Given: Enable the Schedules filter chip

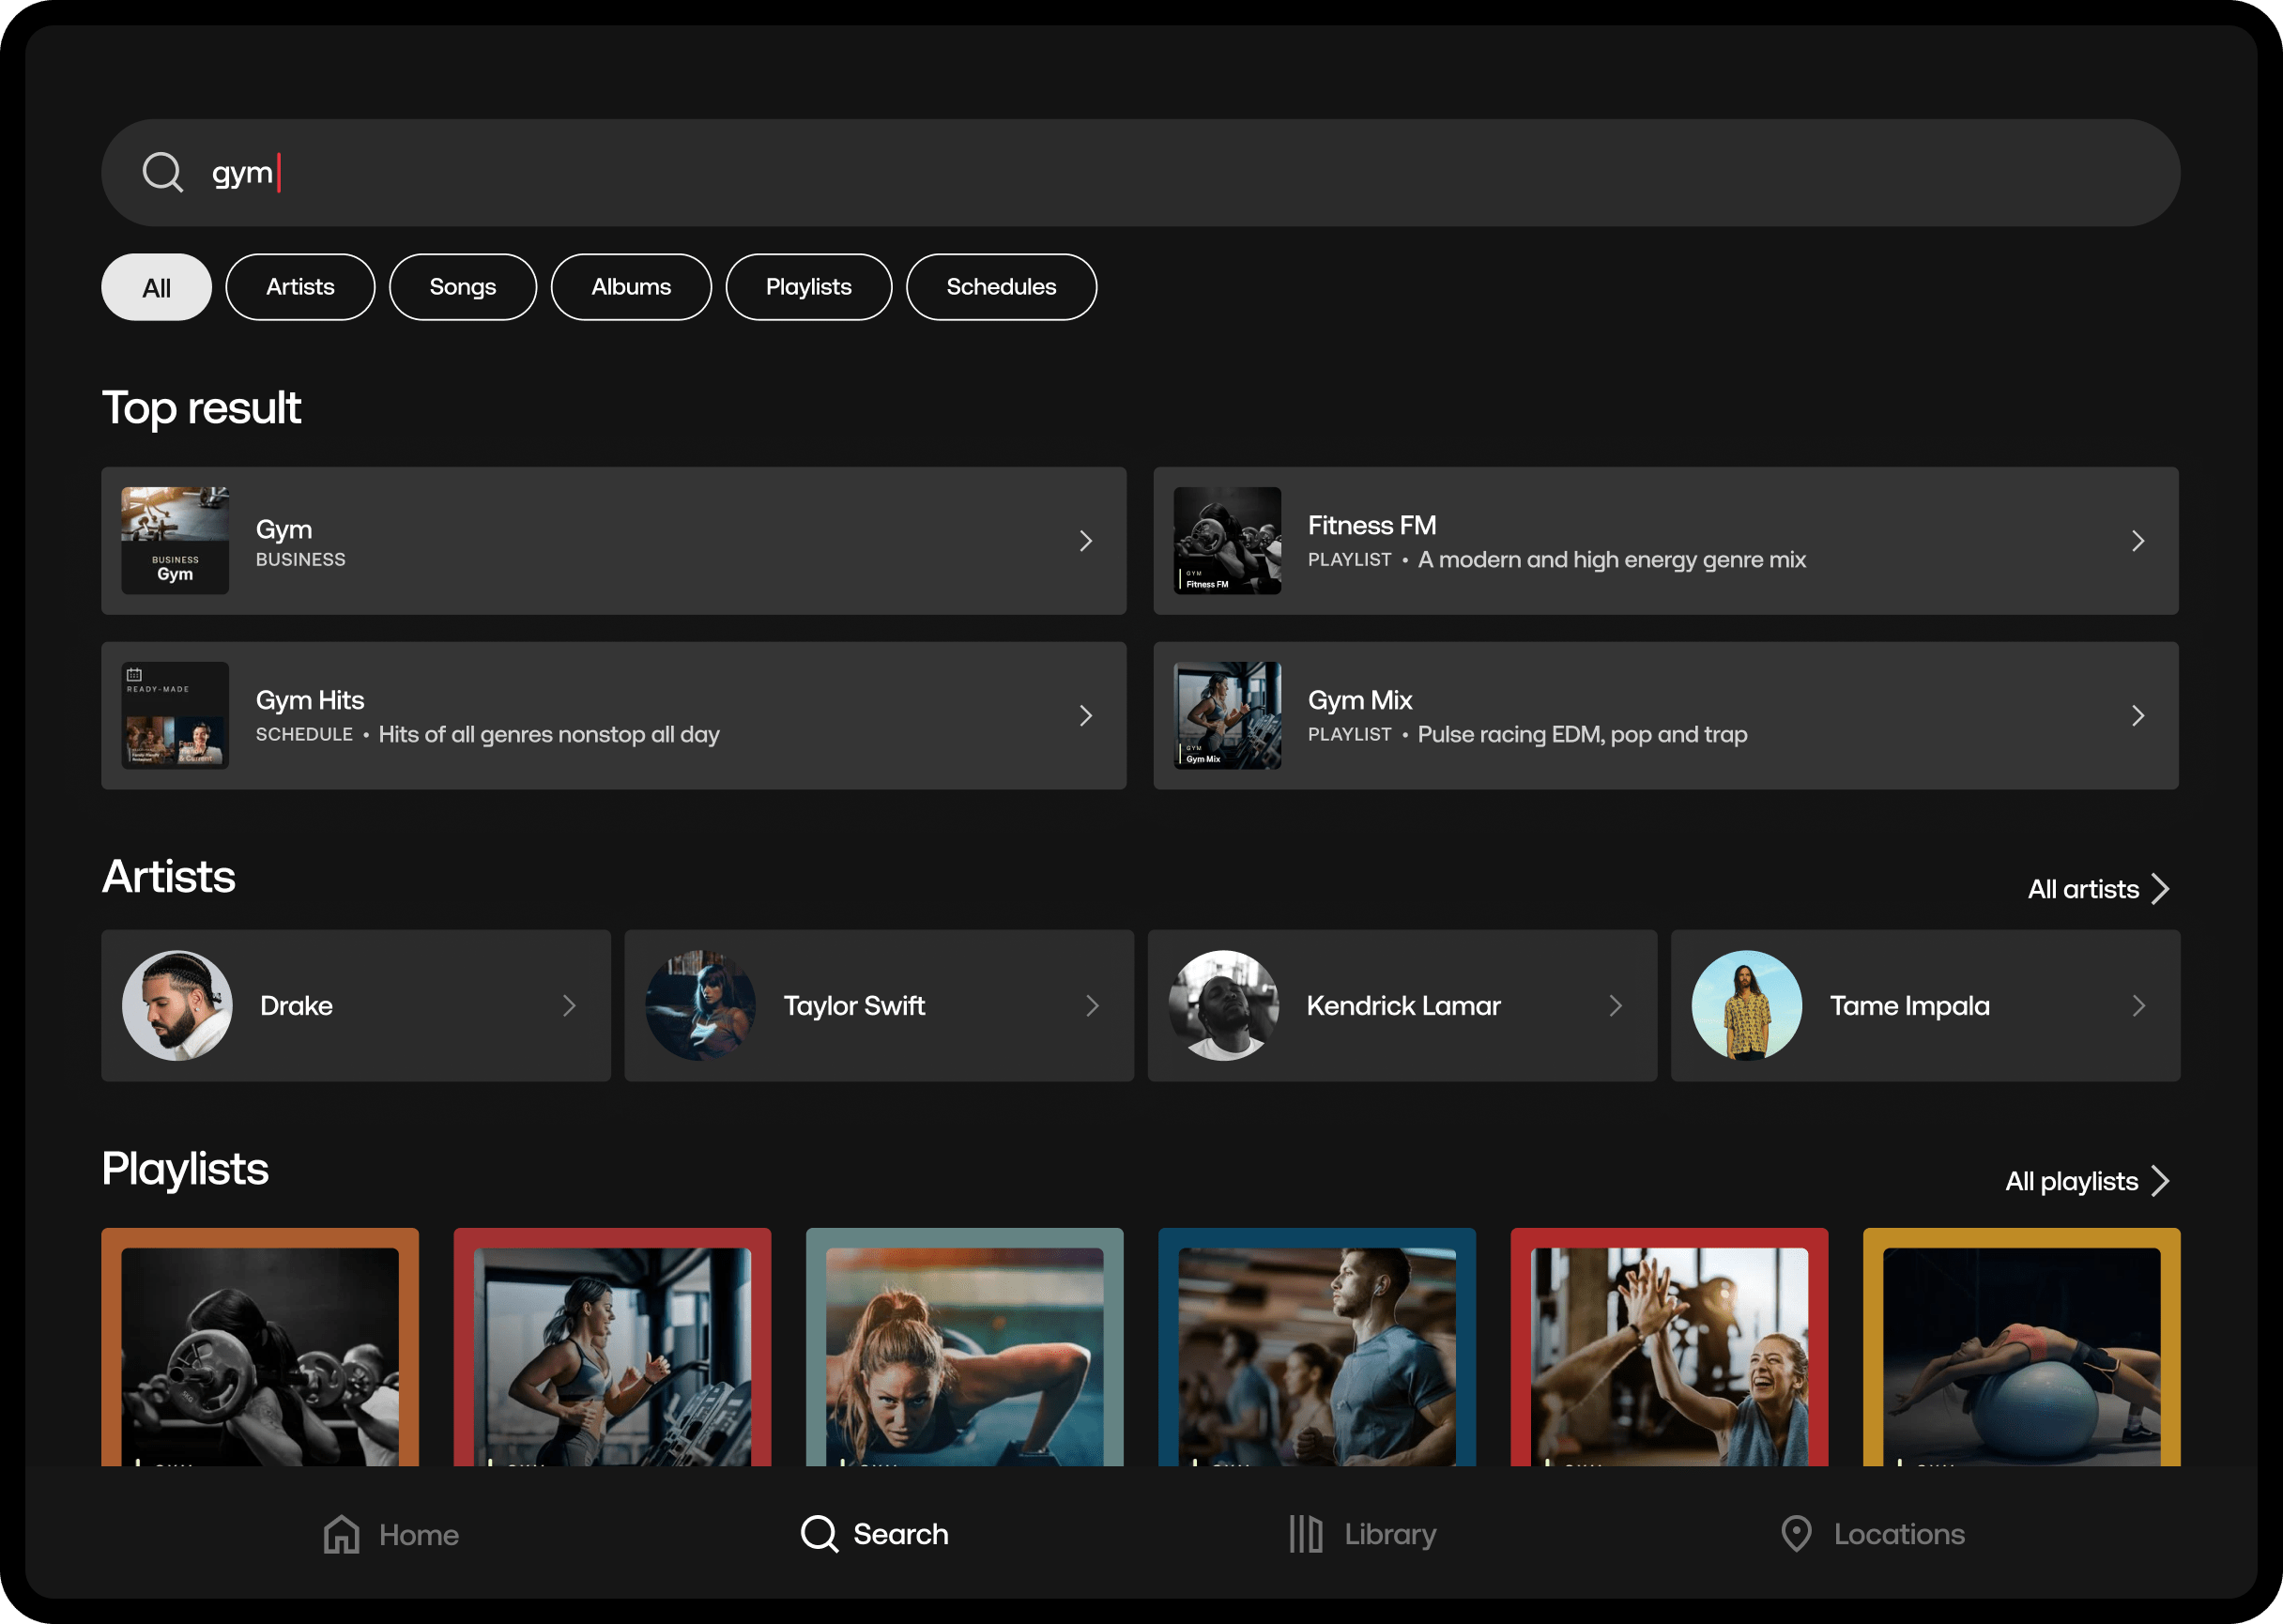Looking at the screenshot, I should (x=1000, y=287).
